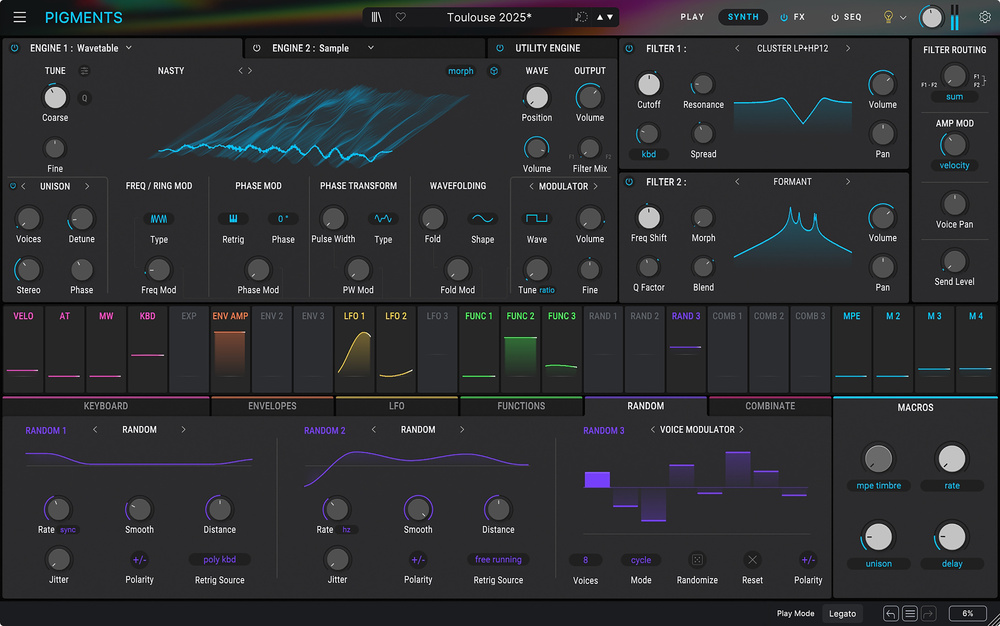The image size is (1000, 626).
Task: Disable Filter 2 with its power button
Action: pyautogui.click(x=629, y=182)
